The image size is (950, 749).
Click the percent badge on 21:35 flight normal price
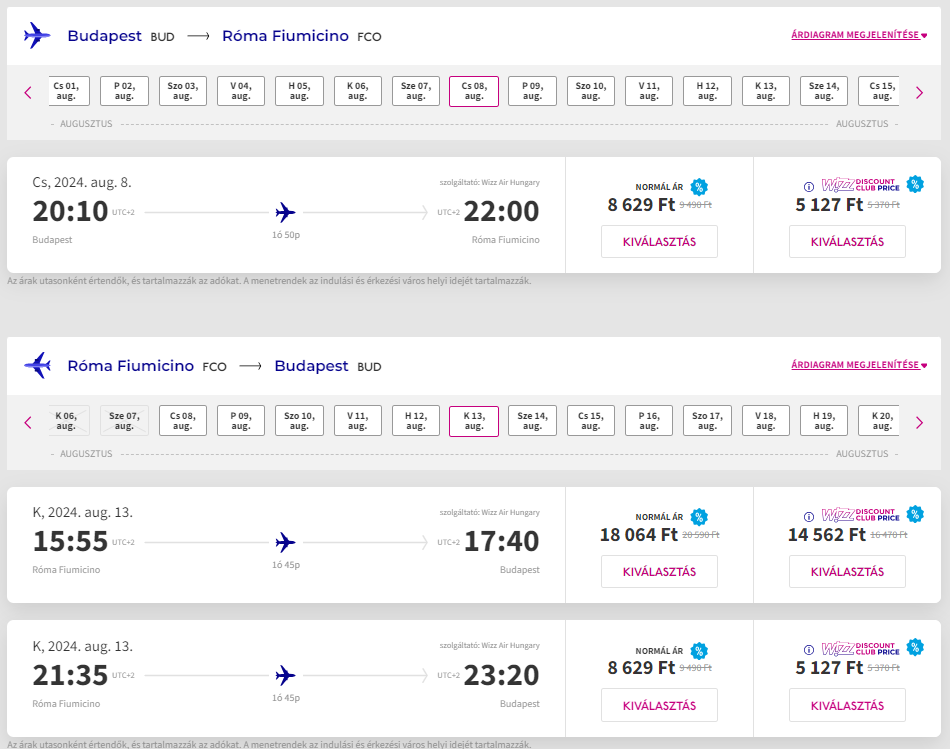(699, 649)
